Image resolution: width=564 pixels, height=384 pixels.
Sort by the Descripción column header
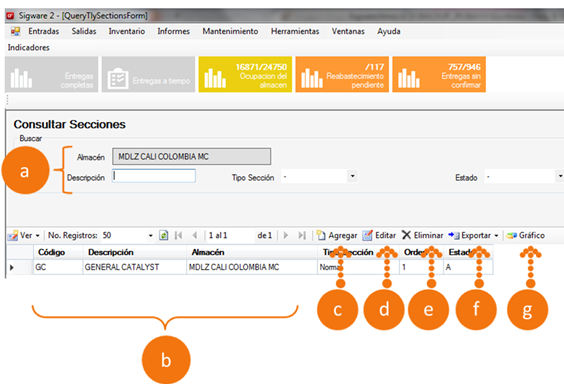click(135, 252)
